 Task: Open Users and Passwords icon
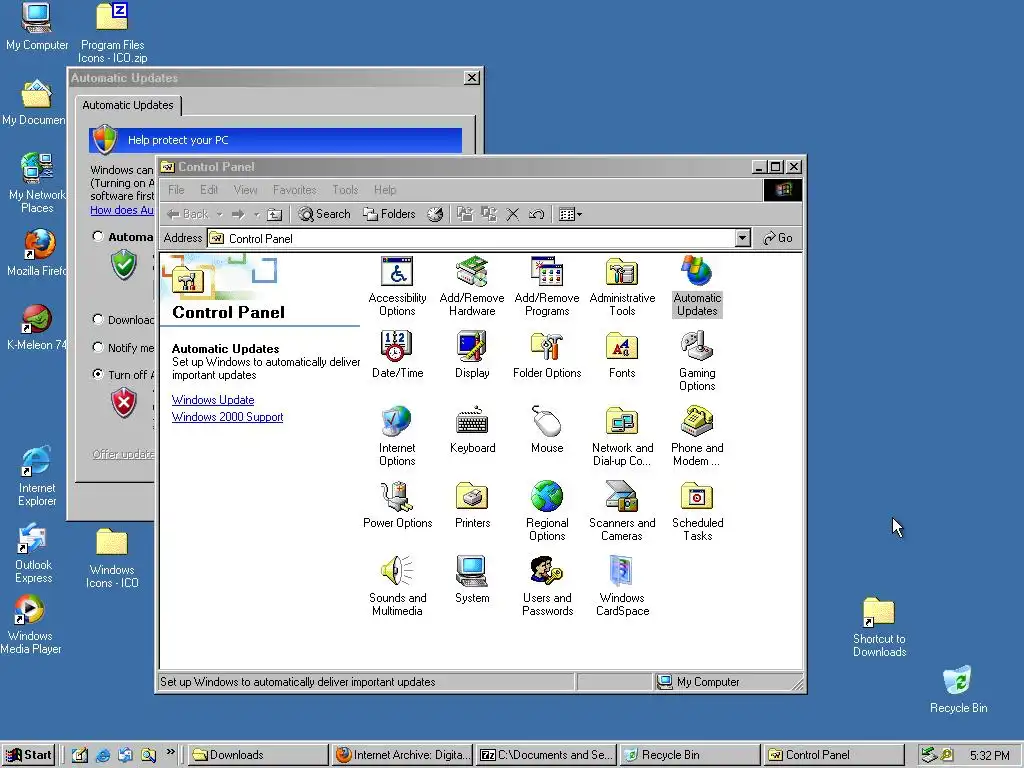[x=547, y=586]
